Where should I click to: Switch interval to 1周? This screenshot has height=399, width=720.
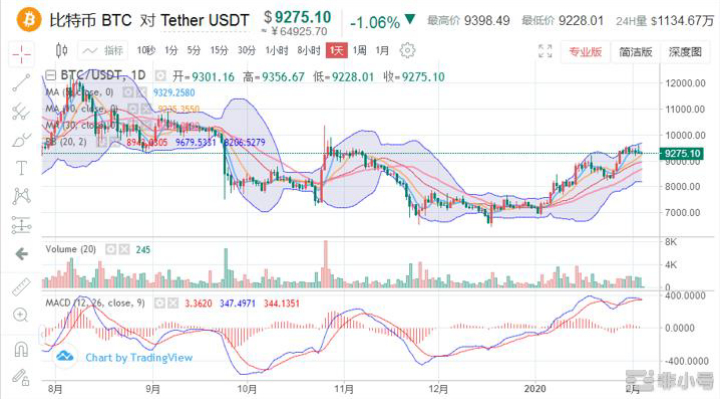[x=360, y=51]
